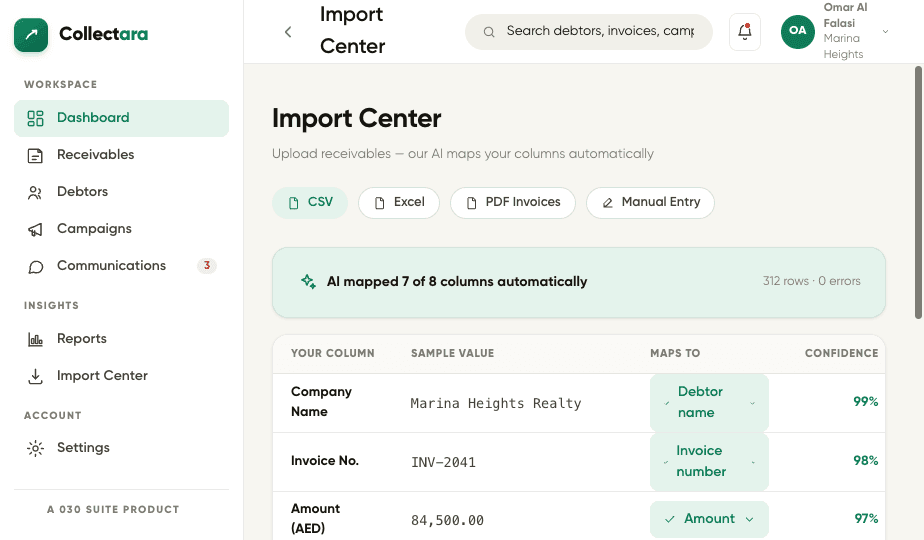The width and height of the screenshot is (924, 540).
Task: Click the 98% confidence value
Action: click(x=866, y=461)
